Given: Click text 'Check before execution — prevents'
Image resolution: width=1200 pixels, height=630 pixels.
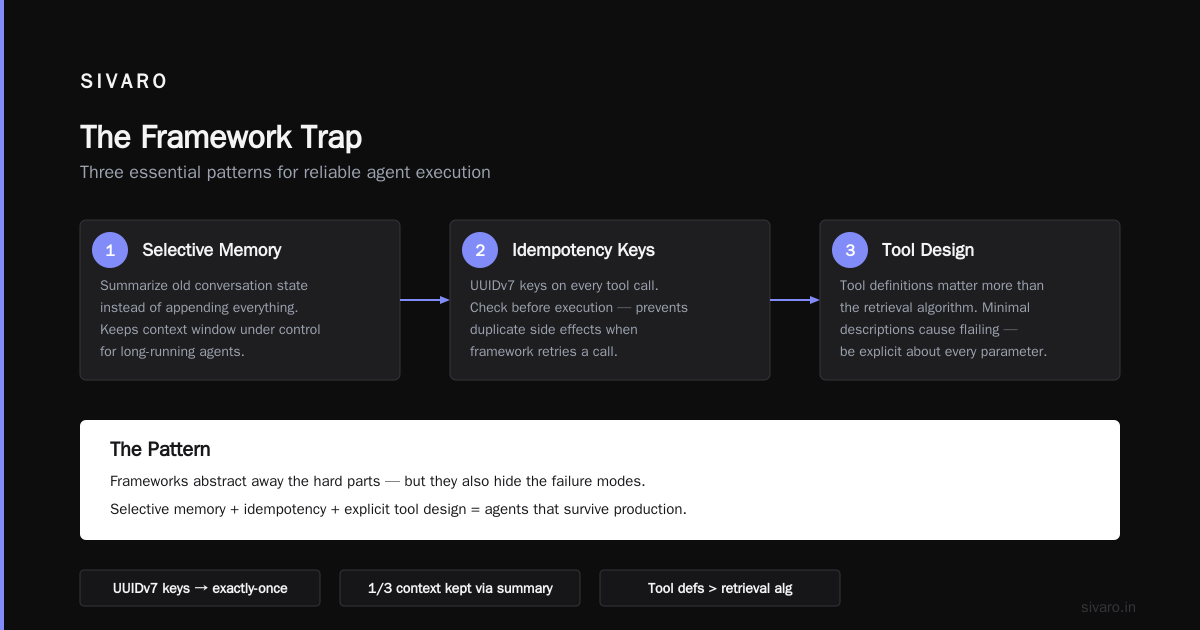Looking at the screenshot, I should pyautogui.click(x=579, y=308).
